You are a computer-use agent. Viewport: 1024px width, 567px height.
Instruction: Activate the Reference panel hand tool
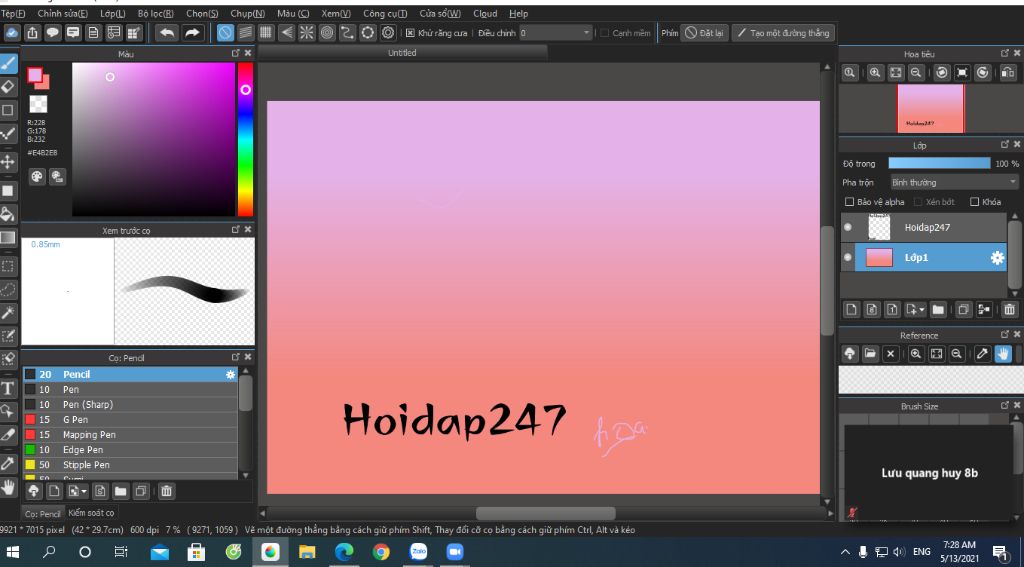(1002, 354)
